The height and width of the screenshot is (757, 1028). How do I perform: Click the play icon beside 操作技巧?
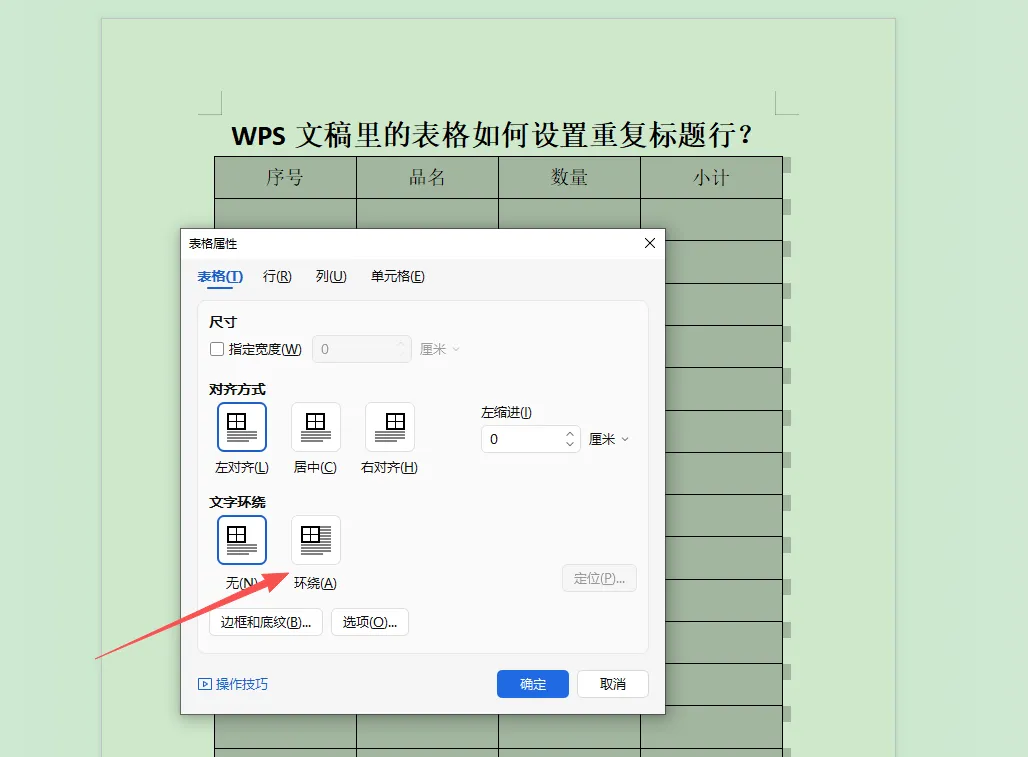[205, 684]
